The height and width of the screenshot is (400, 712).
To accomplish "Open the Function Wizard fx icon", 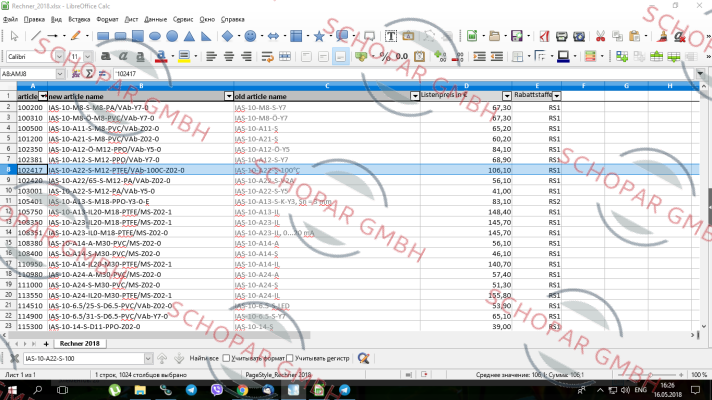I will (x=76, y=74).
